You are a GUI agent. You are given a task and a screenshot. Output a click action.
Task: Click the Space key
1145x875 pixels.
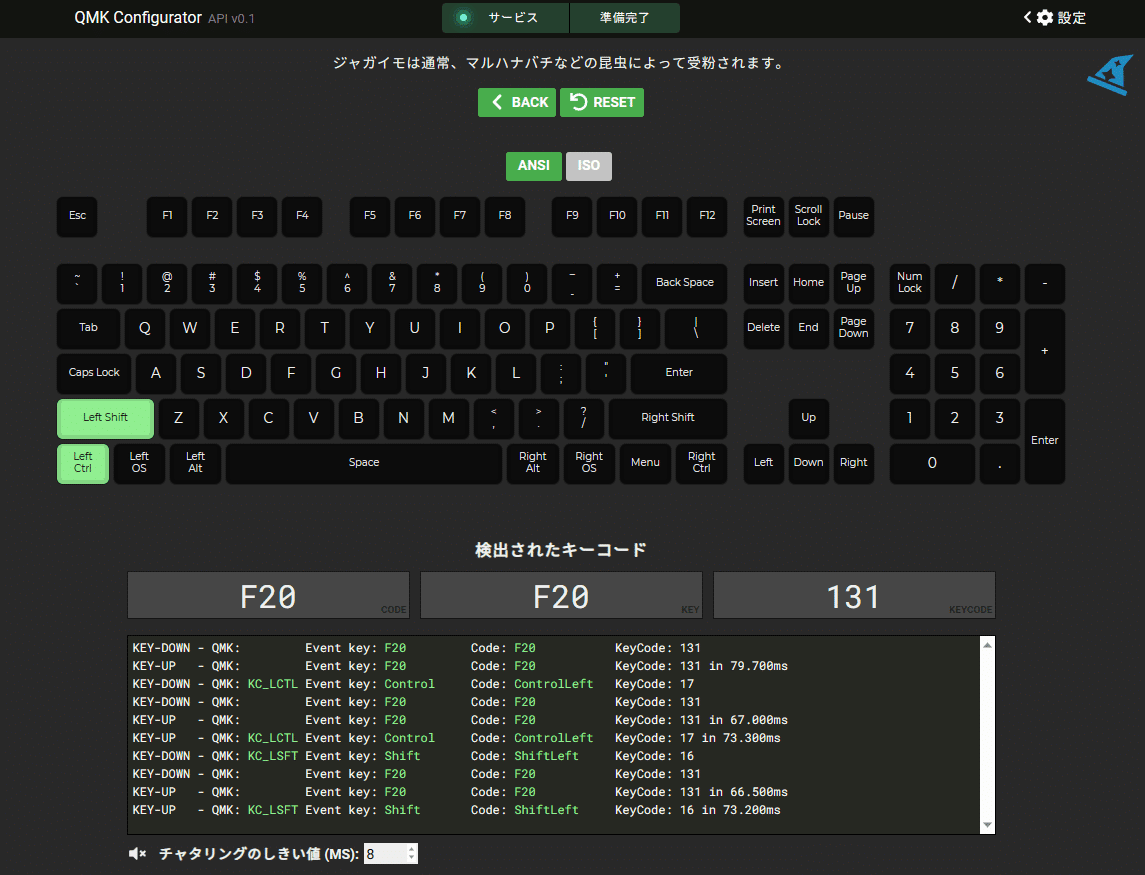click(364, 463)
